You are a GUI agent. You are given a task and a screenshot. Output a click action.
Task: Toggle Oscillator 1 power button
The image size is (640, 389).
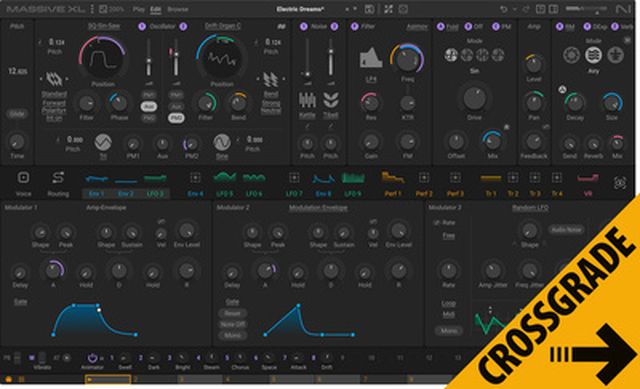tap(142, 27)
